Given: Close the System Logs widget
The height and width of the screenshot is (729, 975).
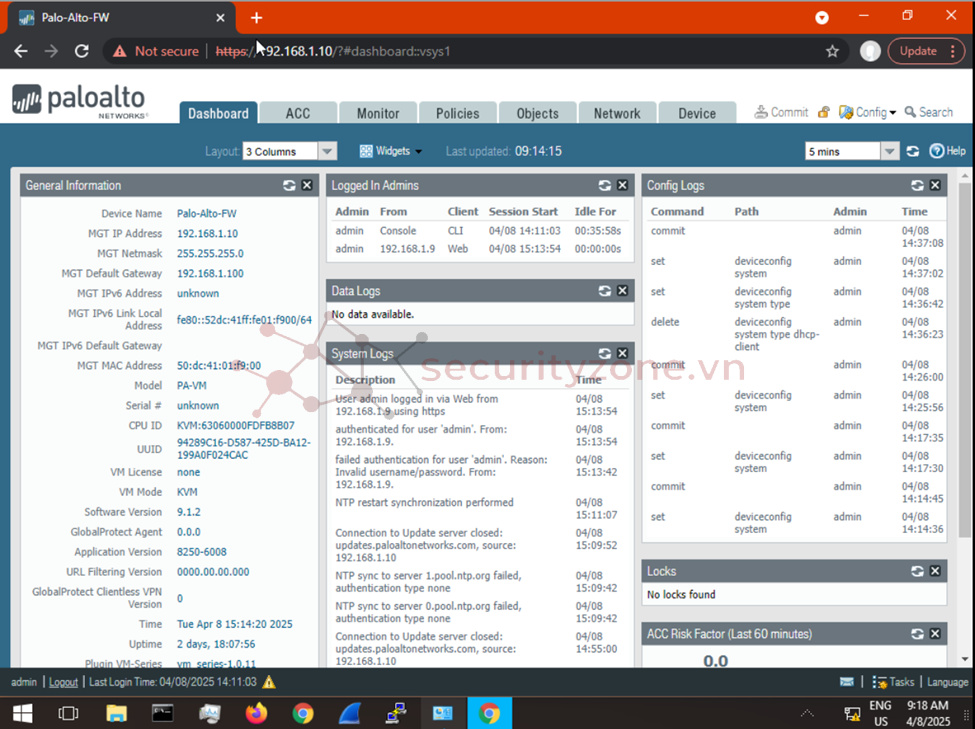Looking at the screenshot, I should [622, 353].
